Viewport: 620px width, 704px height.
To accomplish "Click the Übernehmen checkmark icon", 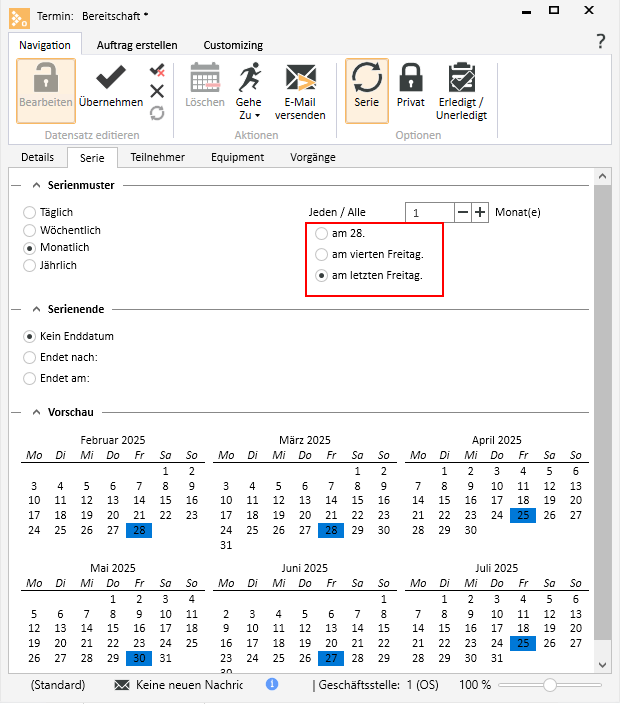I will coord(111,77).
